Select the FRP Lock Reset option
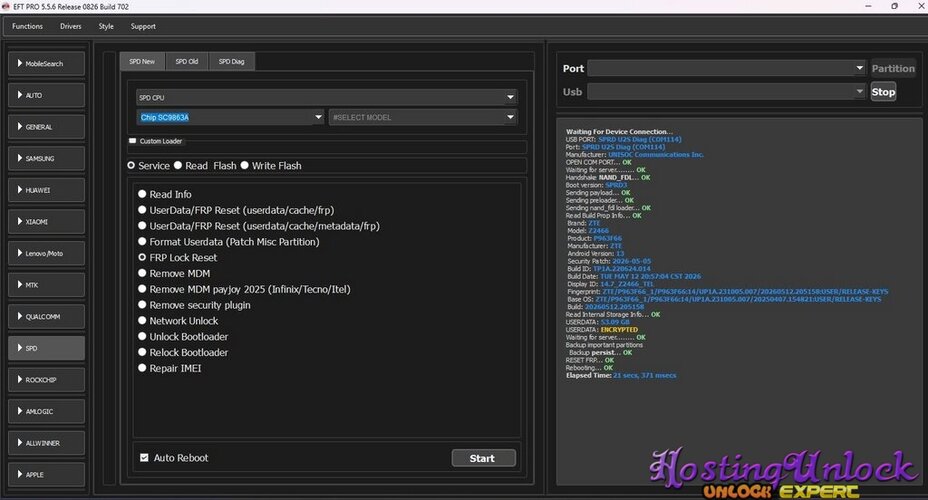 coord(142,257)
